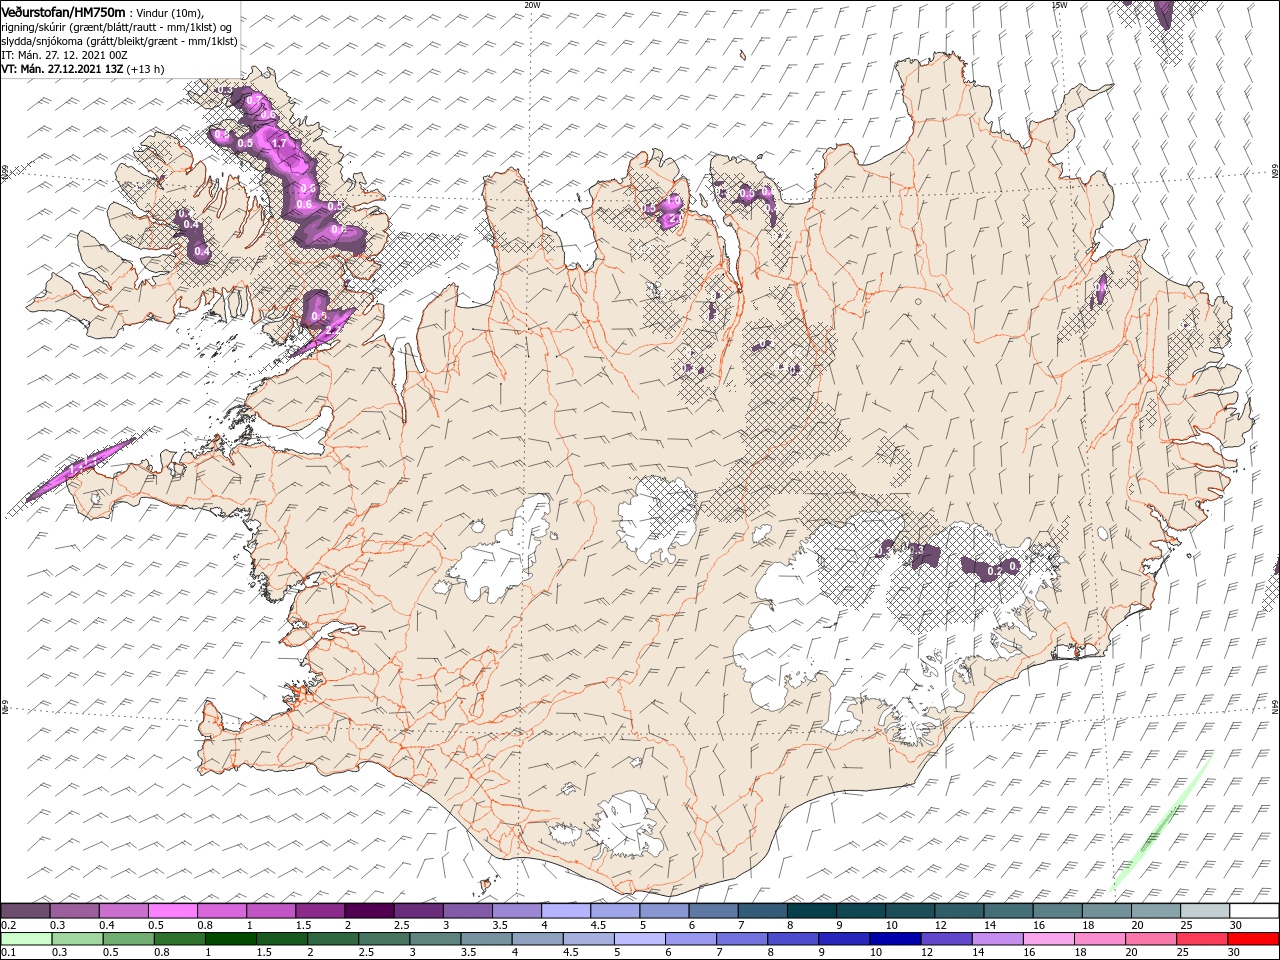Image resolution: width=1280 pixels, height=960 pixels.
Task: Select the dark teal 8 top-row swatch
Action: (812, 911)
